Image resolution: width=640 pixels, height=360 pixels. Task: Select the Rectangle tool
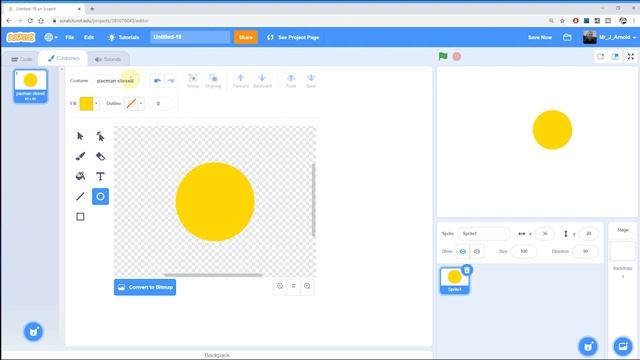(x=80, y=216)
